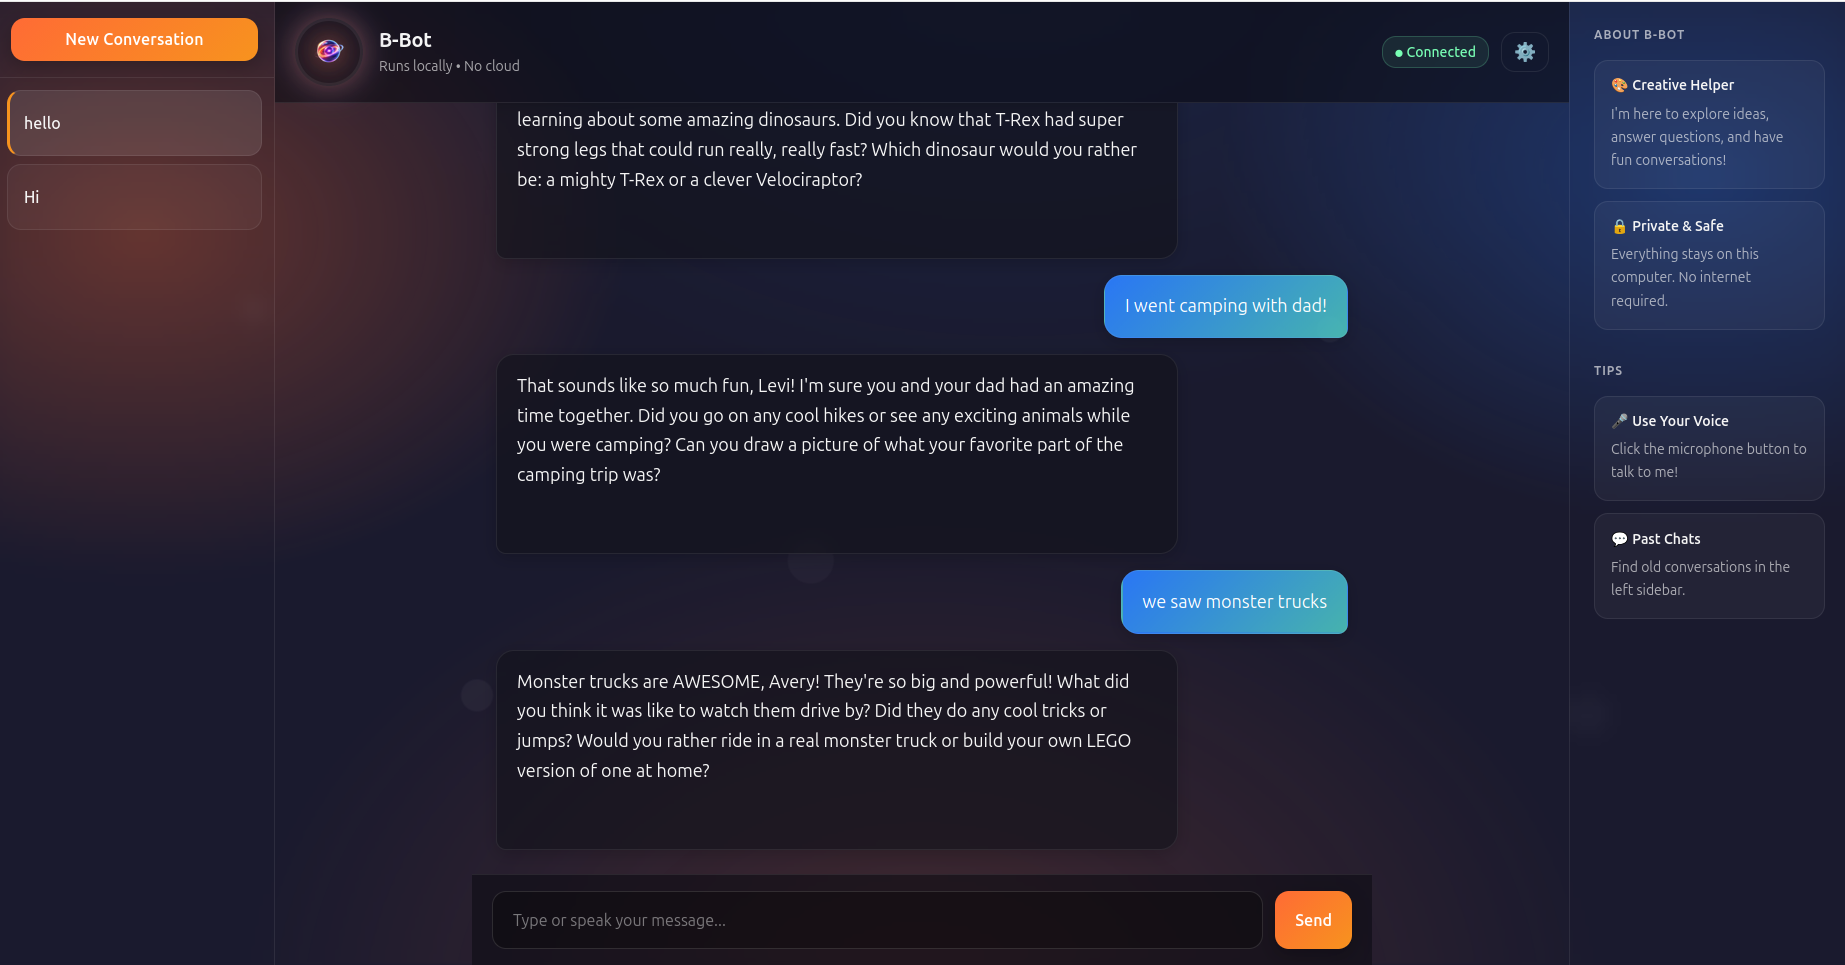This screenshot has width=1845, height=965.
Task: Click the Creative Helper palette icon
Action: [1618, 84]
